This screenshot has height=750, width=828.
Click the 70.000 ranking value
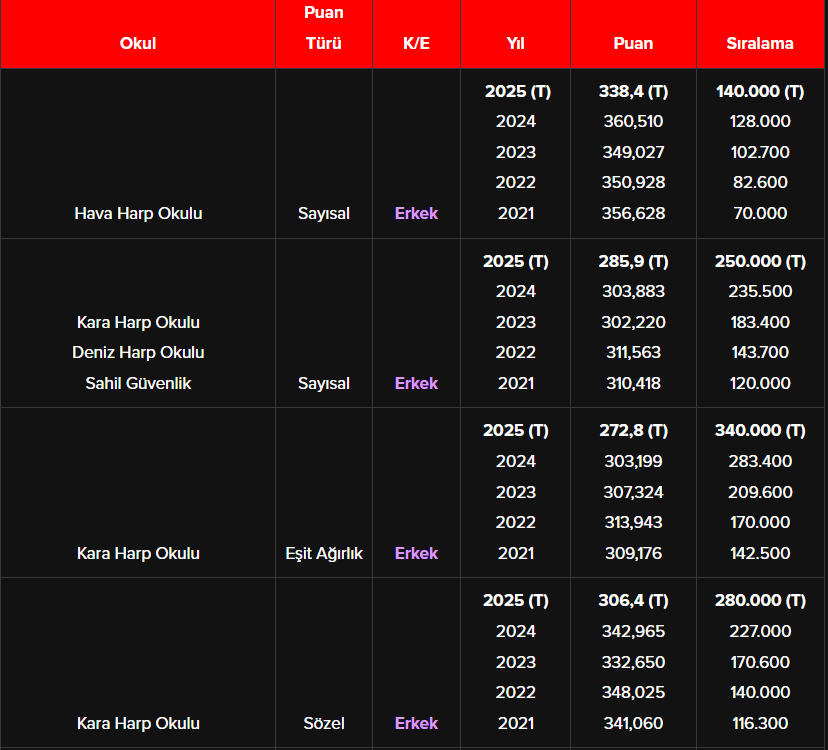coord(760,213)
